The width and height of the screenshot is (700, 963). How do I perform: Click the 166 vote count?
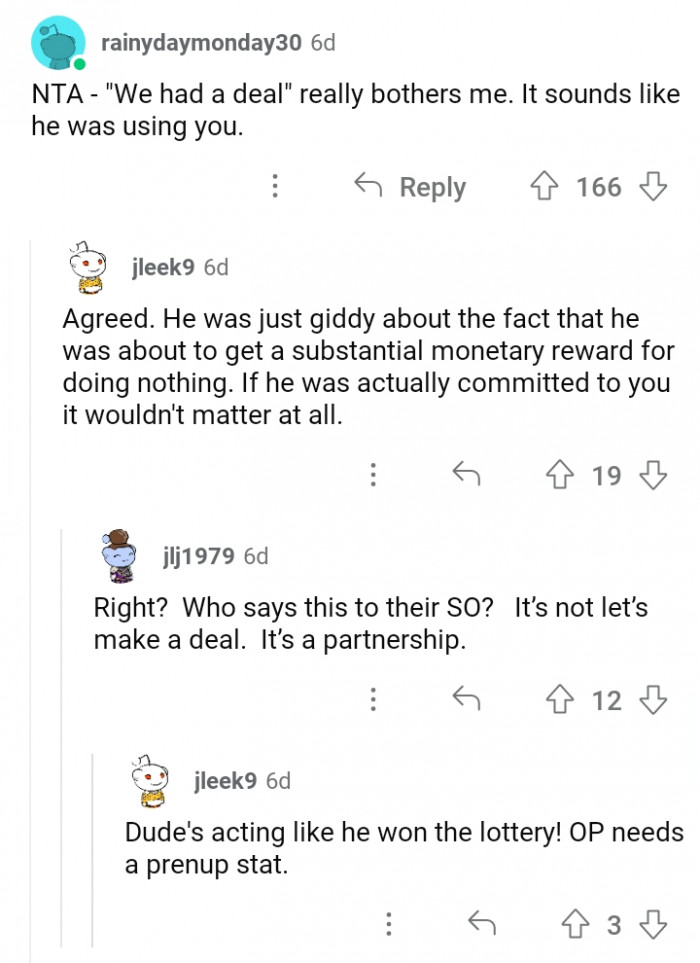[601, 187]
